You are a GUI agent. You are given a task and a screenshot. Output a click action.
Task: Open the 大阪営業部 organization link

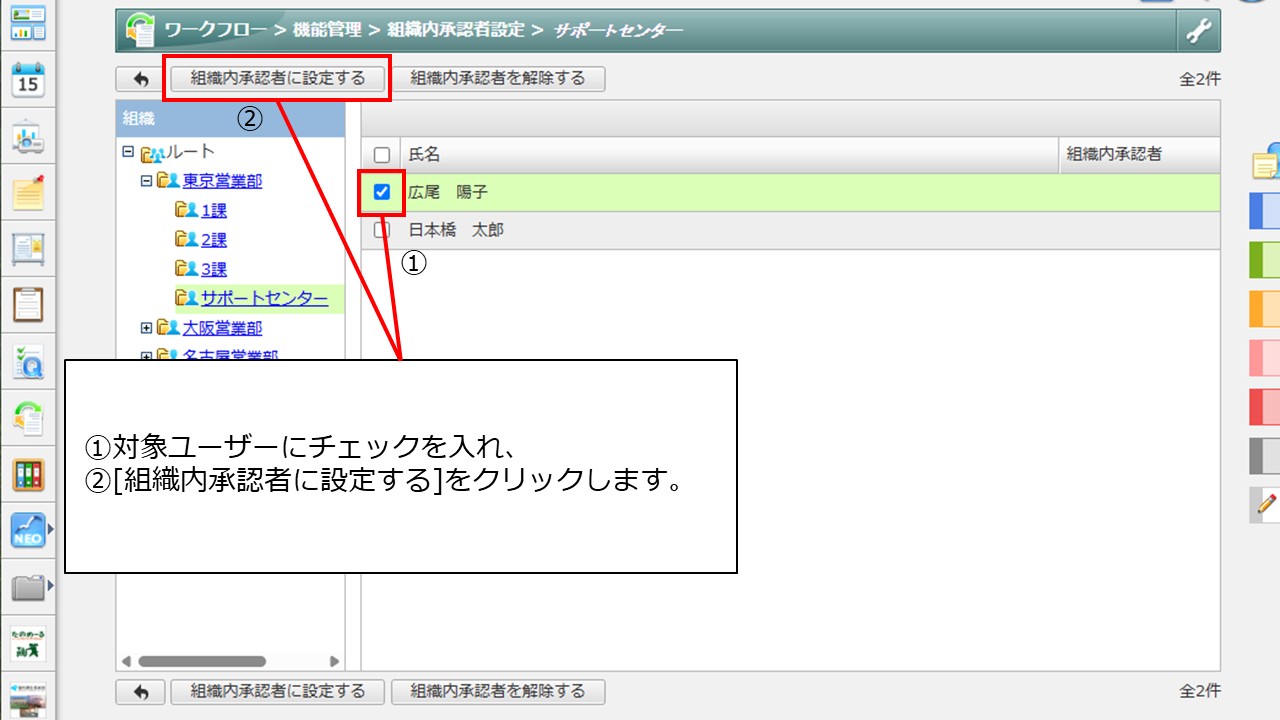click(x=223, y=328)
